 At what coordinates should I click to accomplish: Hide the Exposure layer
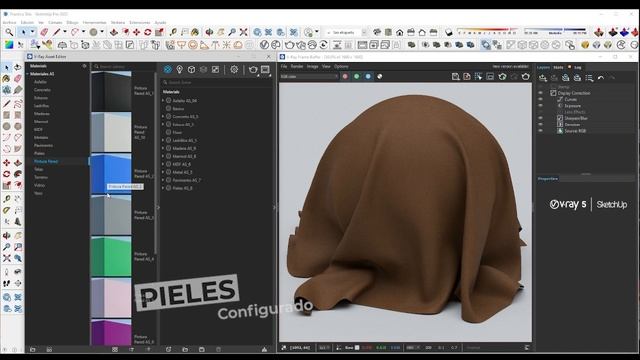pyautogui.click(x=541, y=106)
